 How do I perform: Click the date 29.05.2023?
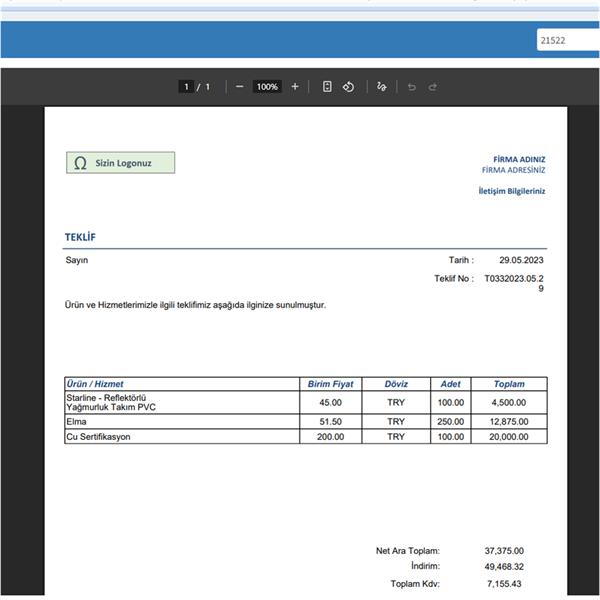[x=521, y=260]
